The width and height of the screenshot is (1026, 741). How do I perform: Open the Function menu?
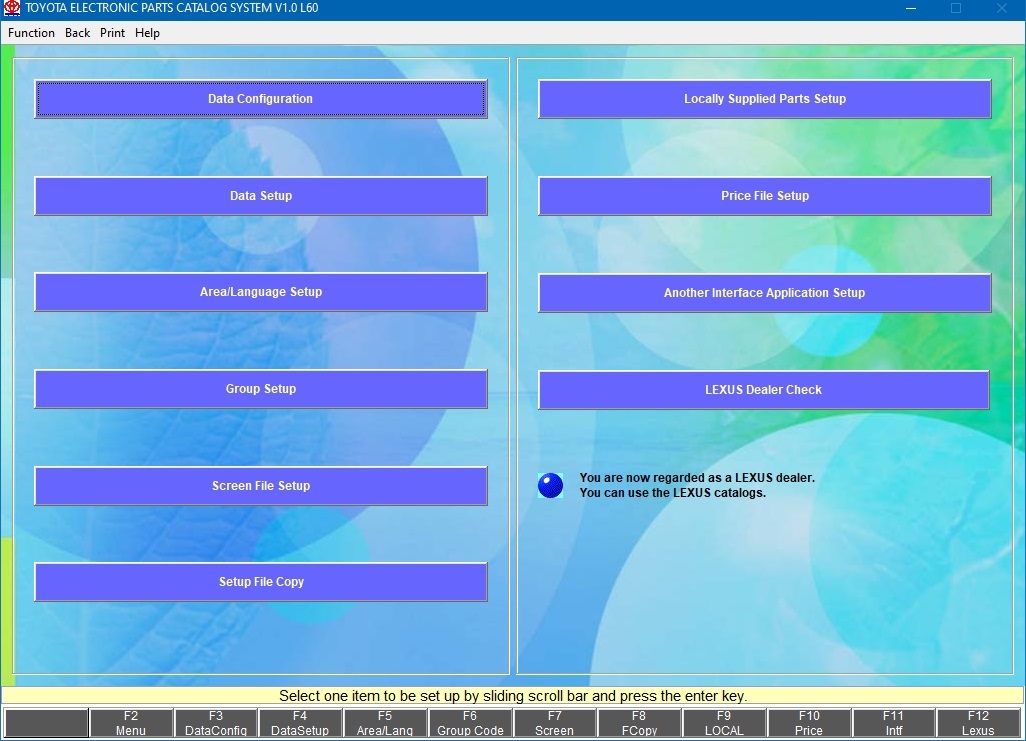click(x=31, y=33)
